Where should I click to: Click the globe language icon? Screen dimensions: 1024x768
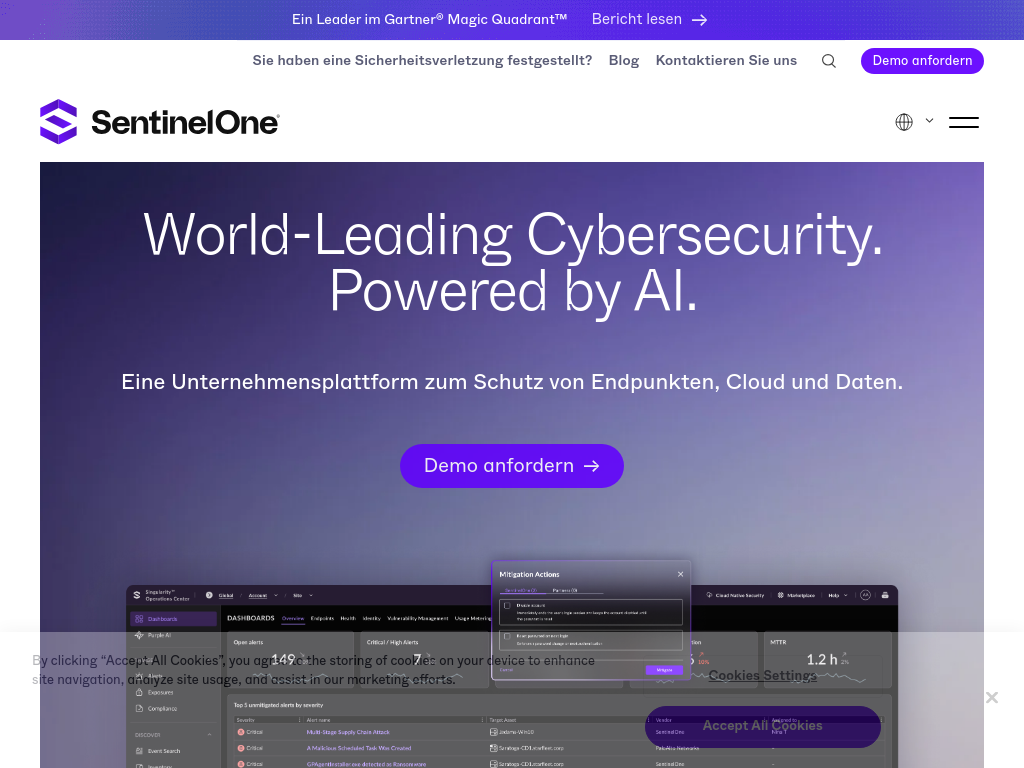[904, 122]
